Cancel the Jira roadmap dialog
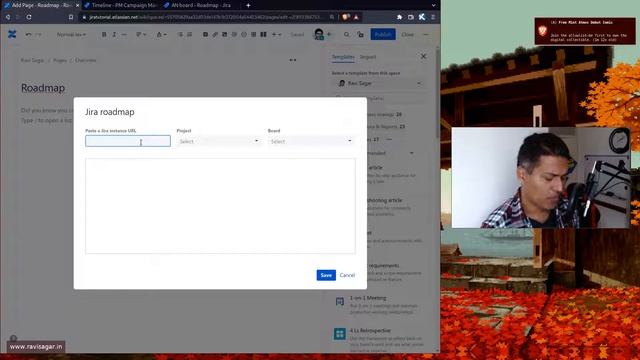640x360 pixels. pos(347,275)
